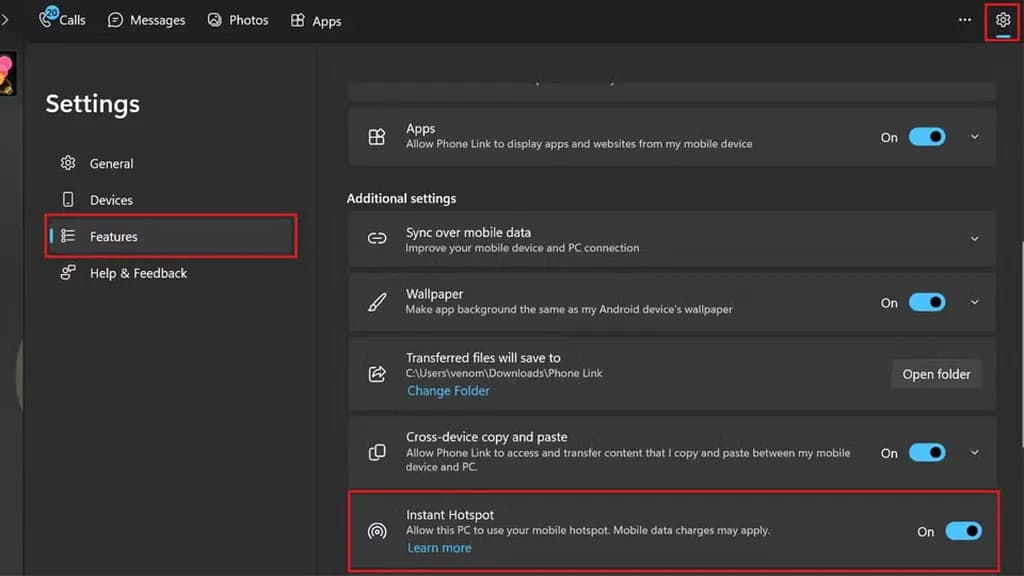Click the Wallpaper paintbrush icon
This screenshot has height=576, width=1024.
tap(377, 302)
